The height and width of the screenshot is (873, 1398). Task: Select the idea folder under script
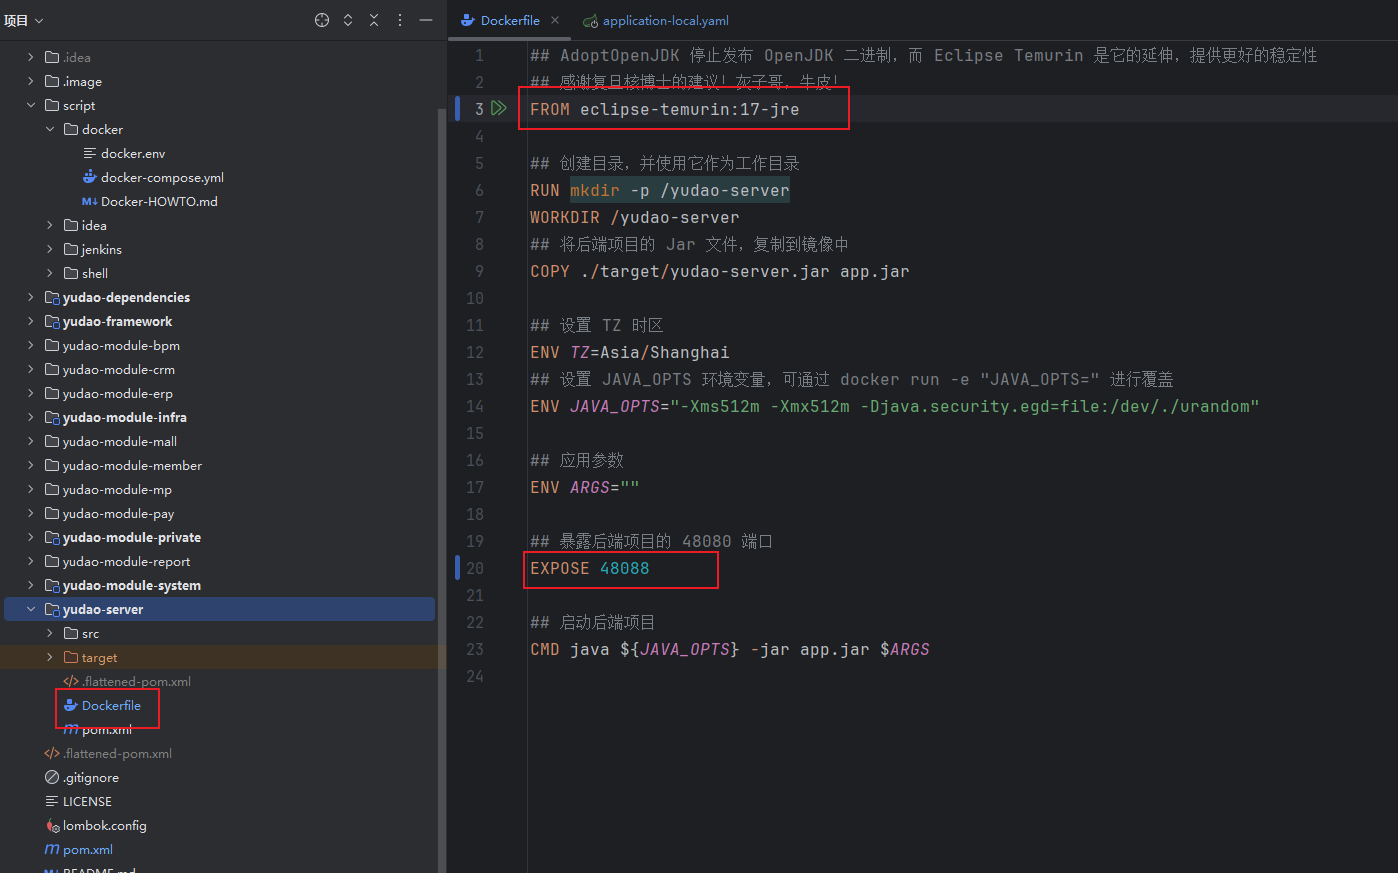(x=94, y=225)
